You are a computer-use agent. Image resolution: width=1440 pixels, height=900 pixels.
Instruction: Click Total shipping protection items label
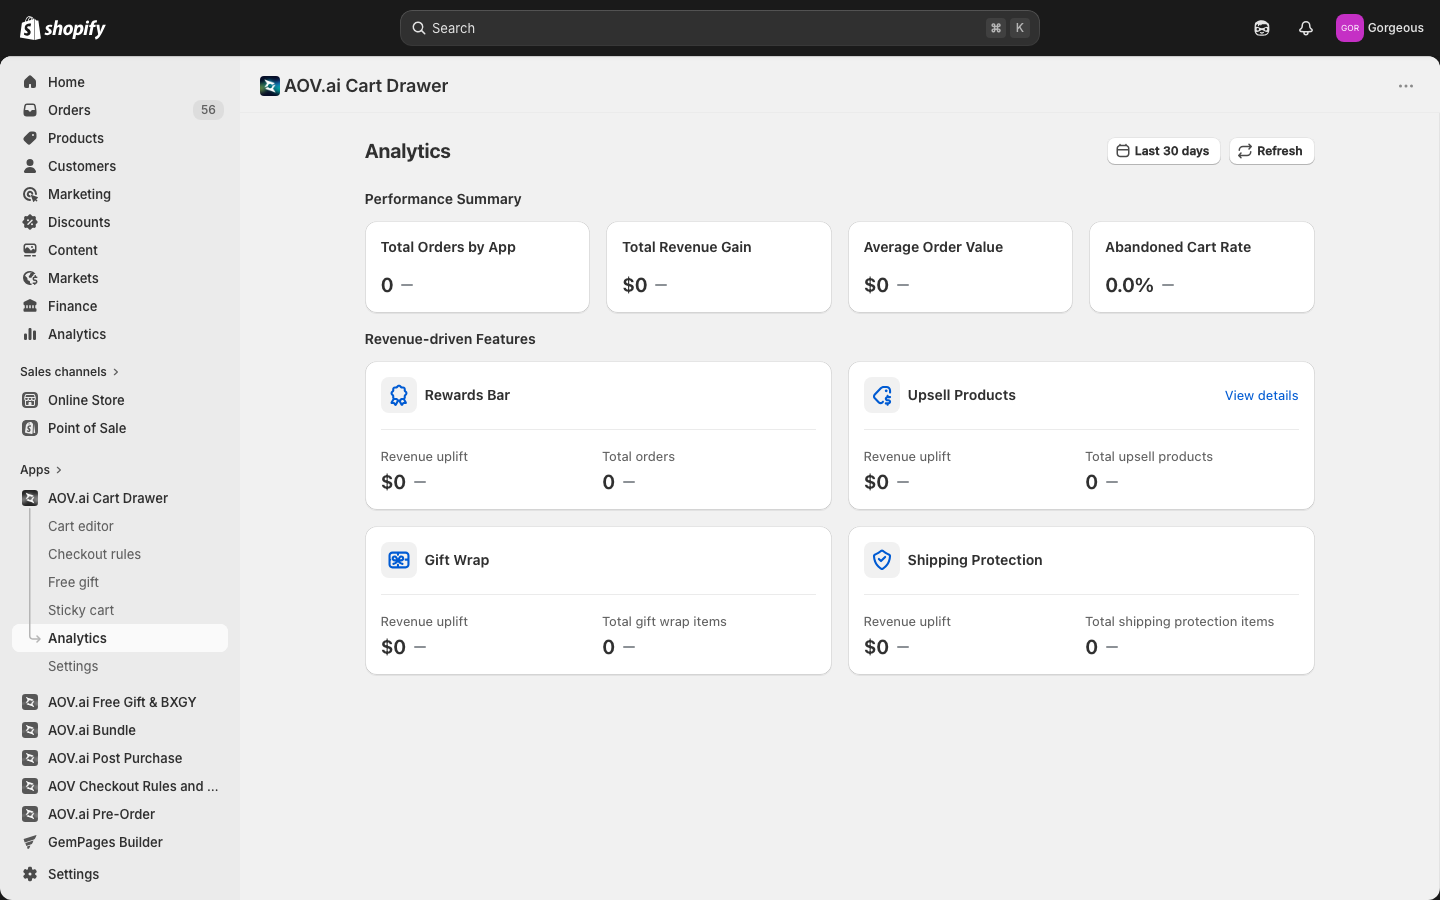coord(1179,621)
